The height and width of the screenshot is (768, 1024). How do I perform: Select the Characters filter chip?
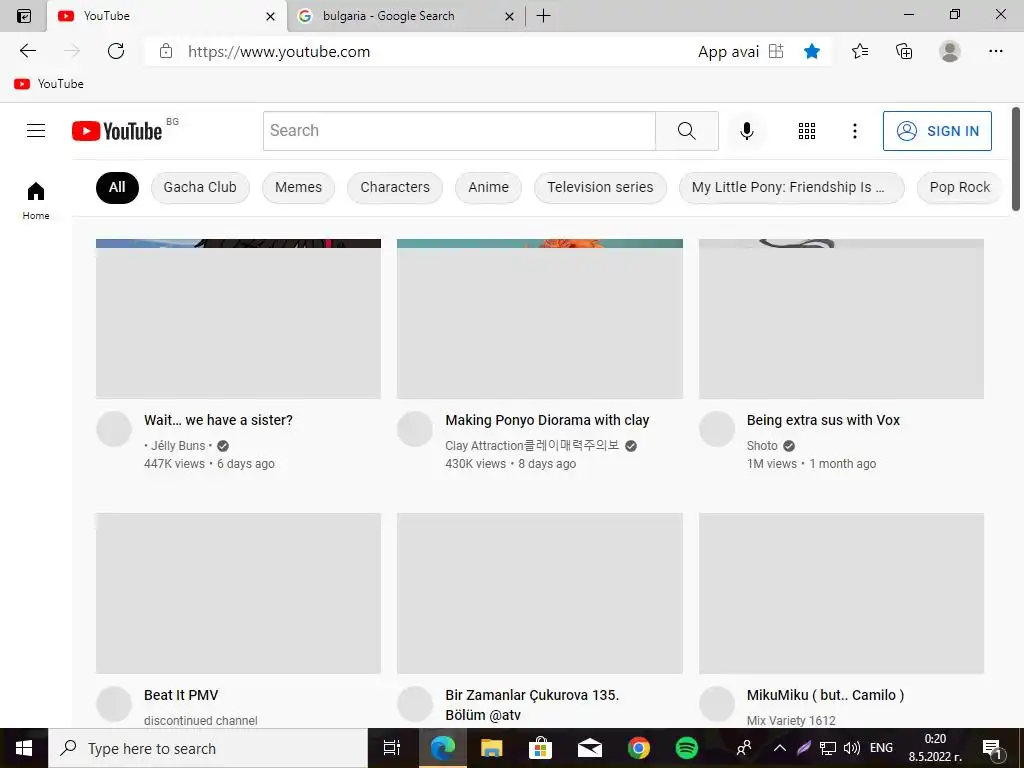pyautogui.click(x=395, y=187)
